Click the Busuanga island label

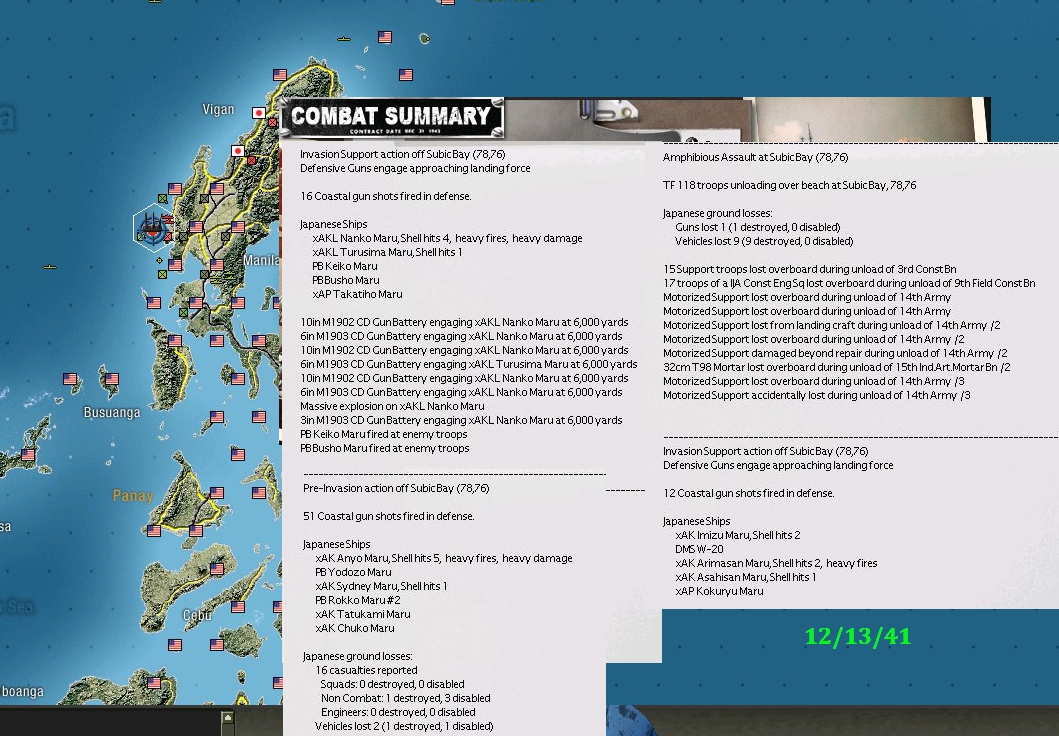point(112,412)
